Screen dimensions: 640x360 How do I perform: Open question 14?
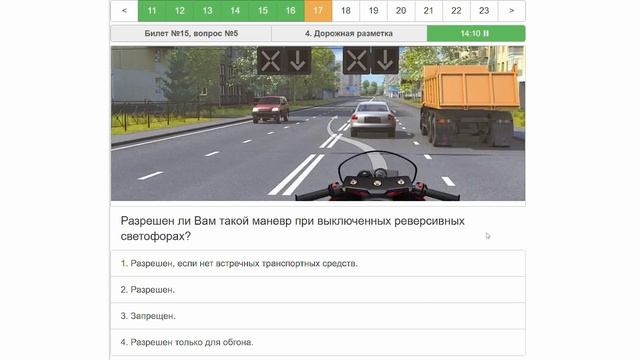[x=235, y=11]
